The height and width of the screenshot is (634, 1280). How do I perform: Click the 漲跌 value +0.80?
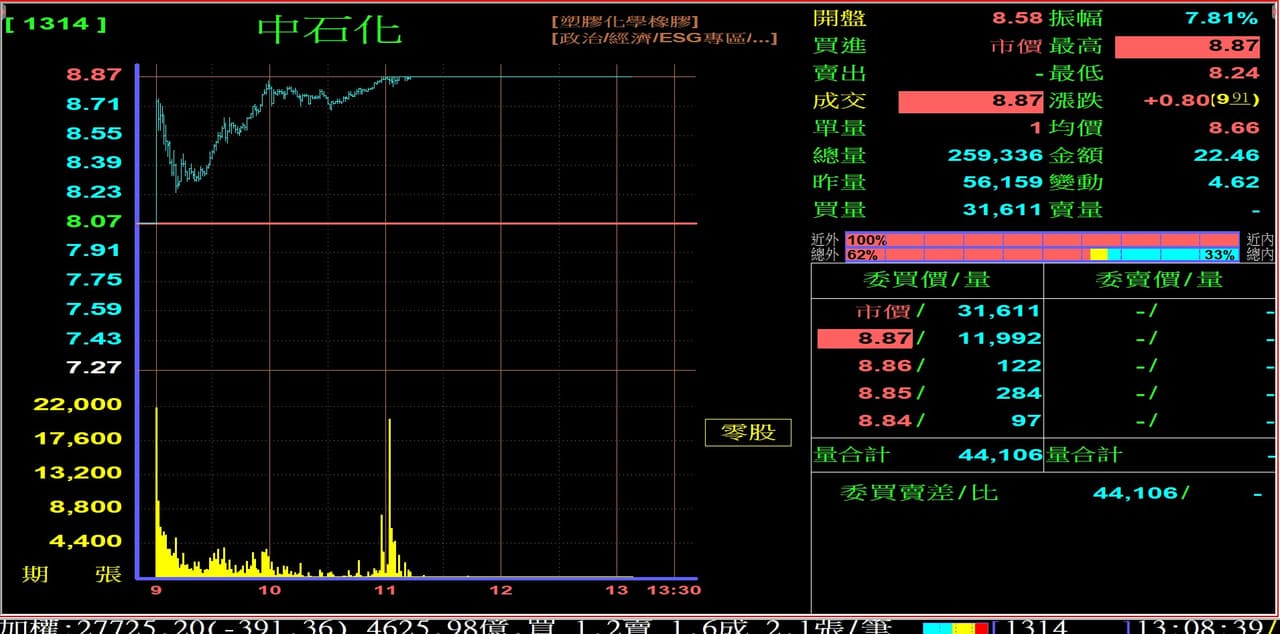(1176, 101)
